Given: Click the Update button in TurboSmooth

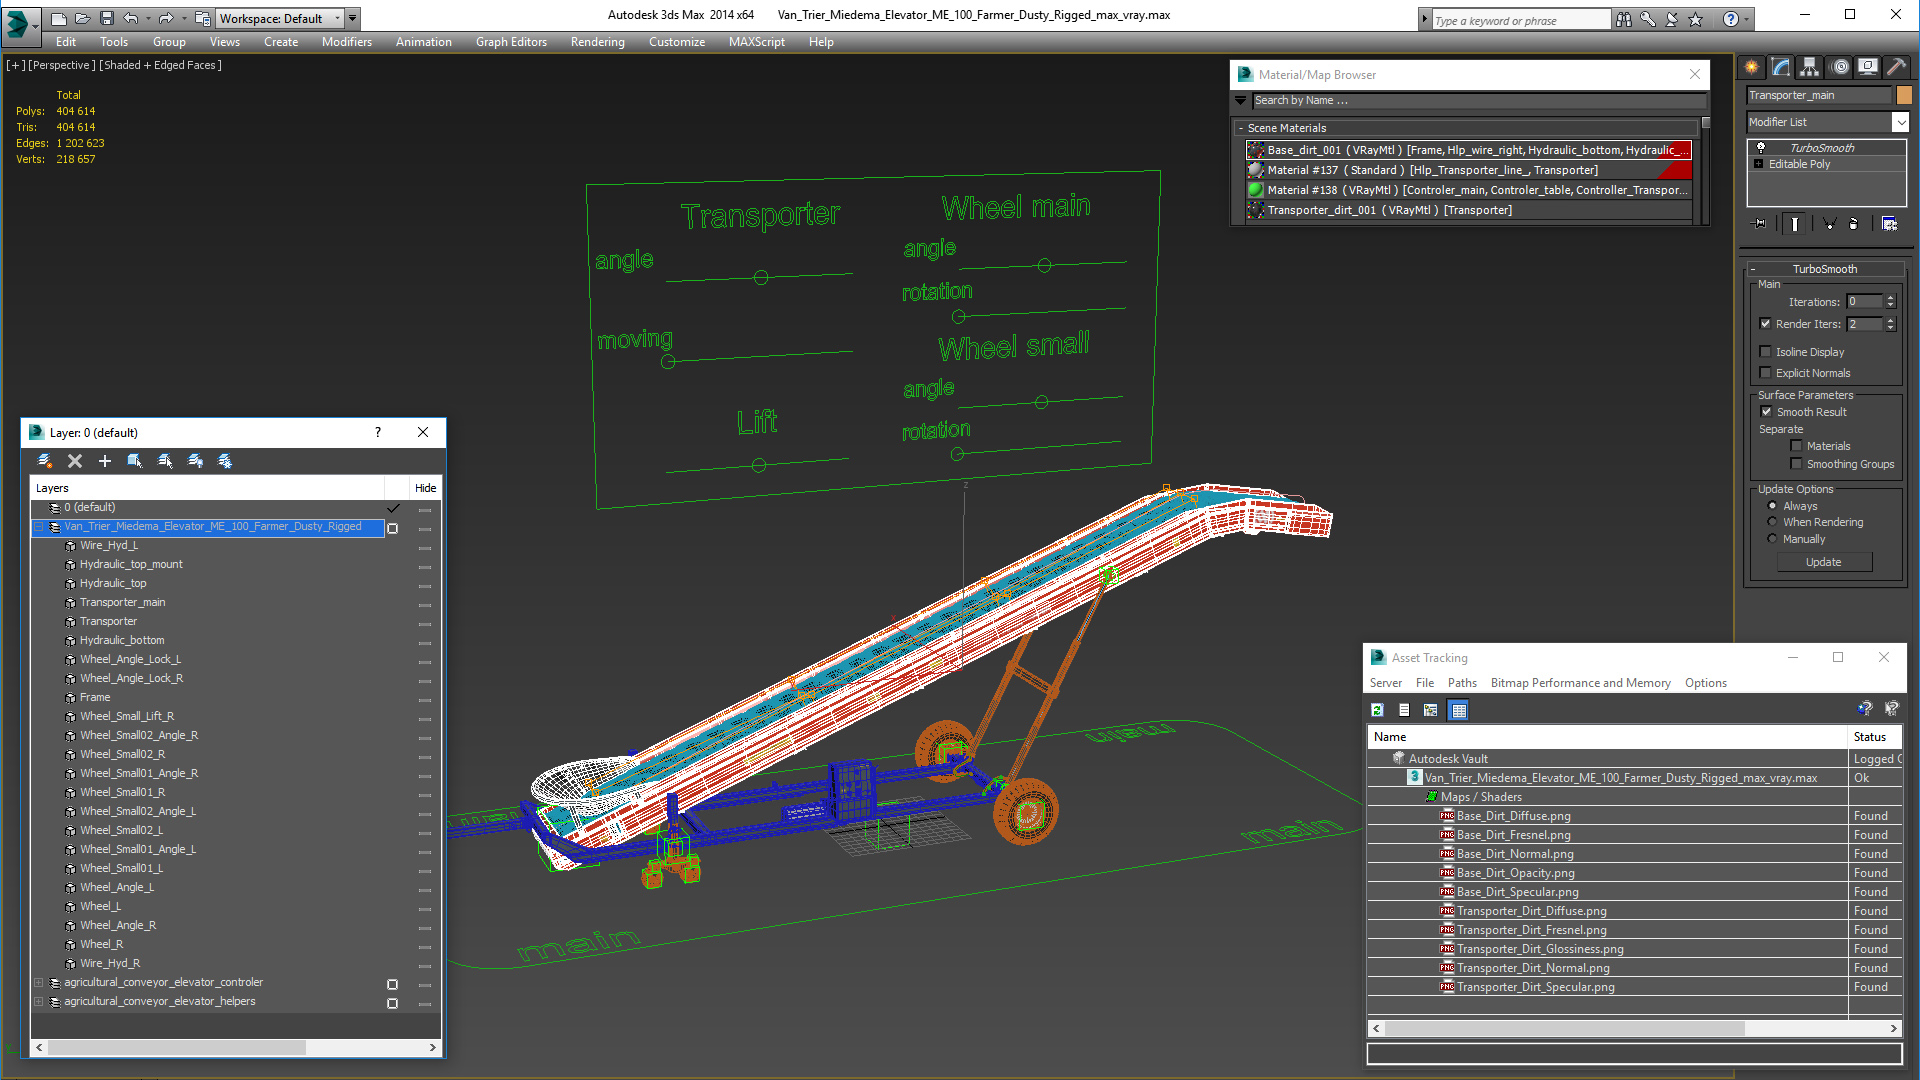Looking at the screenshot, I should click(1824, 562).
